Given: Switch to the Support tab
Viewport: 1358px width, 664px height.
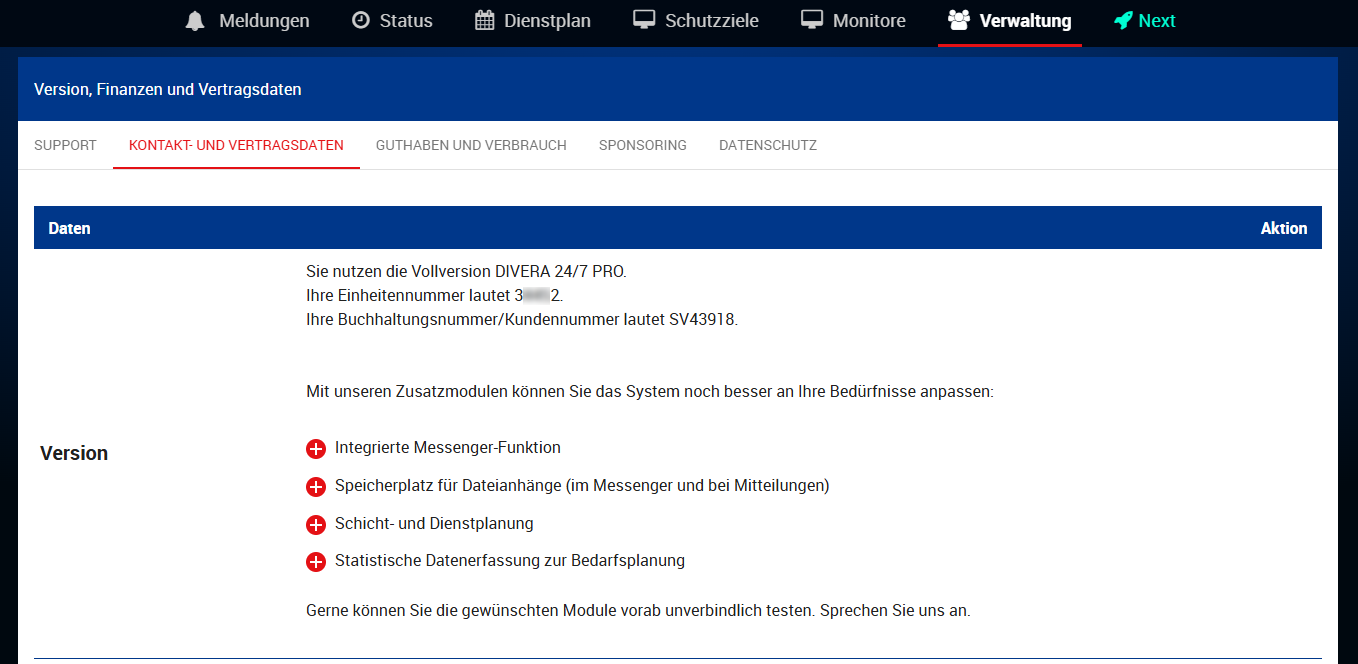Looking at the screenshot, I should coord(65,145).
